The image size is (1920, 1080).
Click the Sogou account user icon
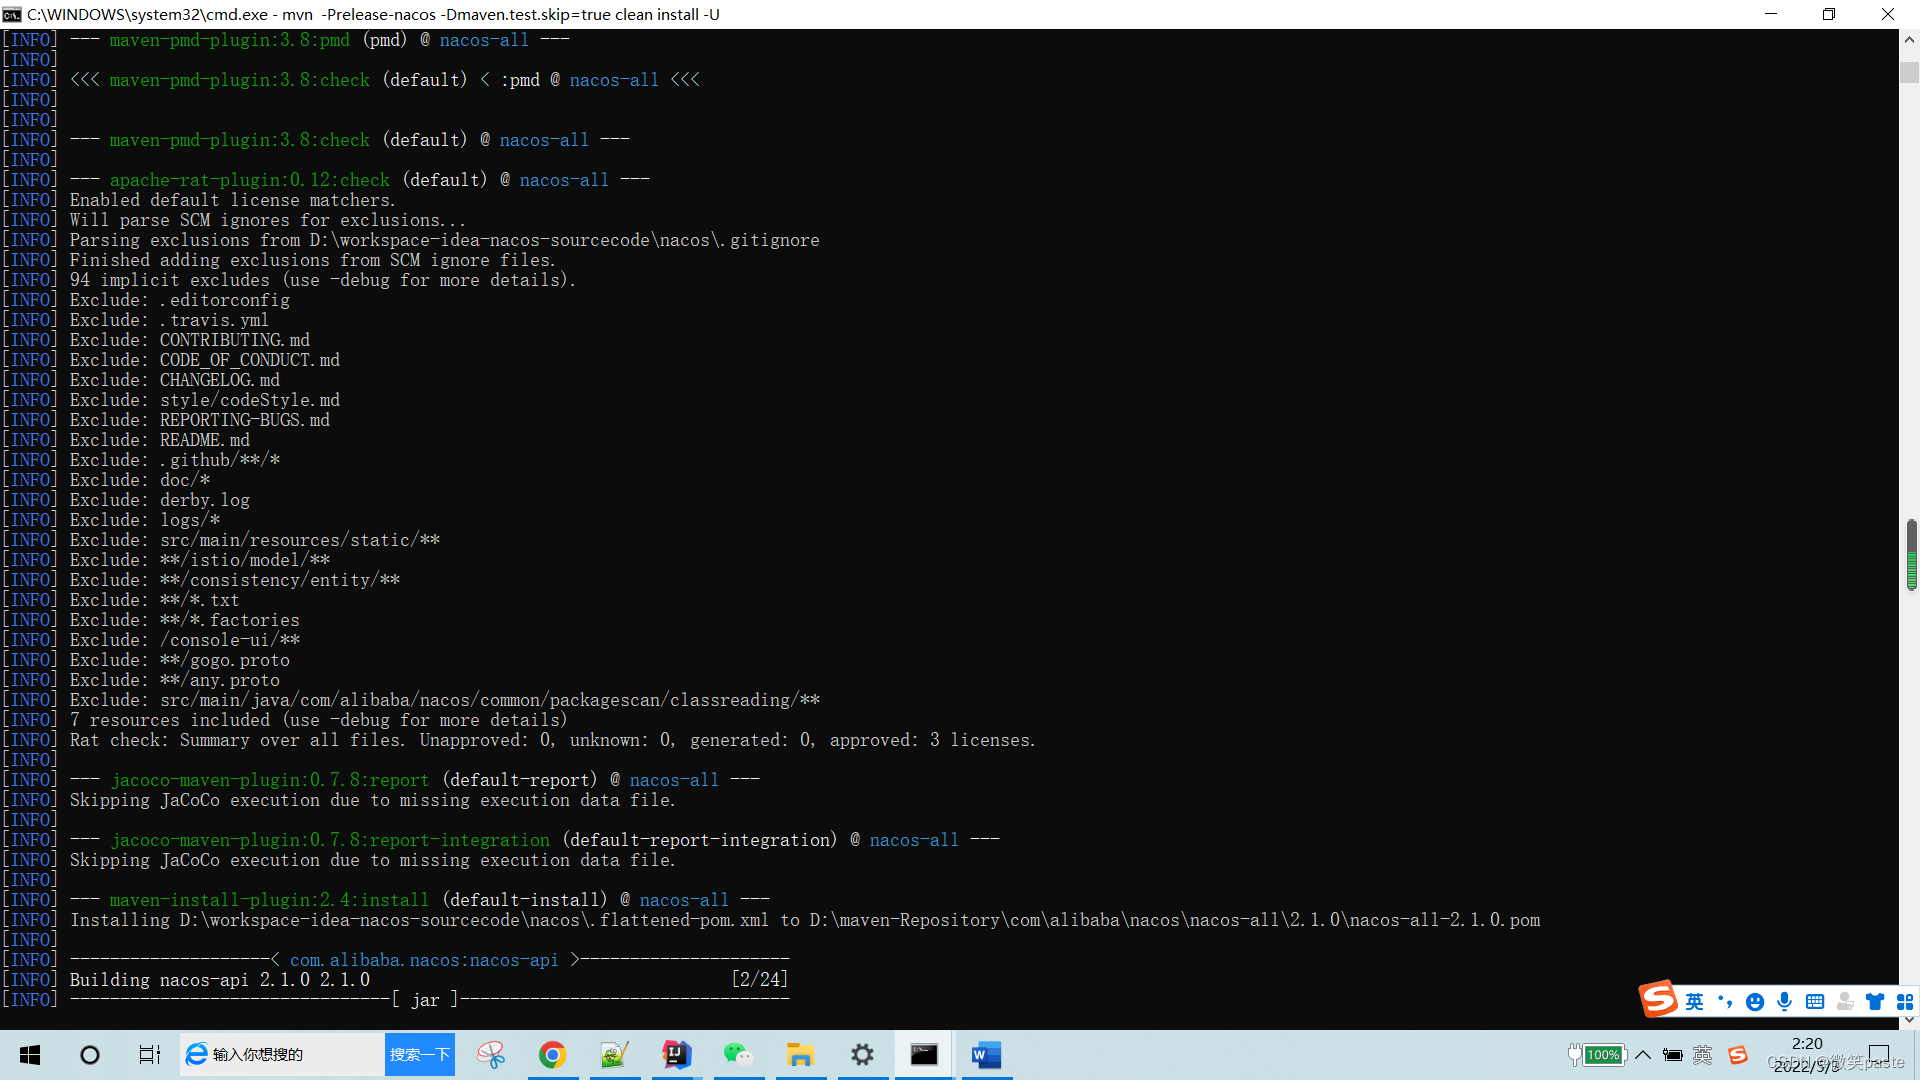1846,1002
